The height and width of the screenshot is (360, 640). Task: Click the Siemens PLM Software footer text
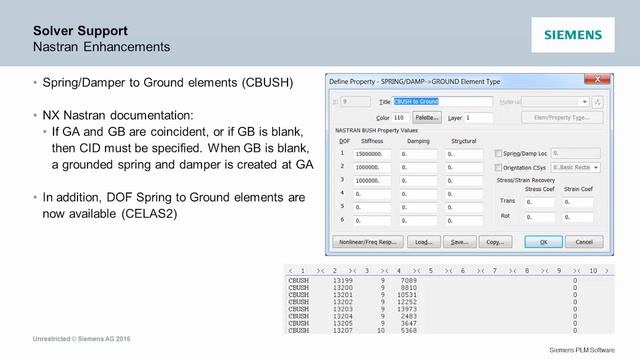582,350
